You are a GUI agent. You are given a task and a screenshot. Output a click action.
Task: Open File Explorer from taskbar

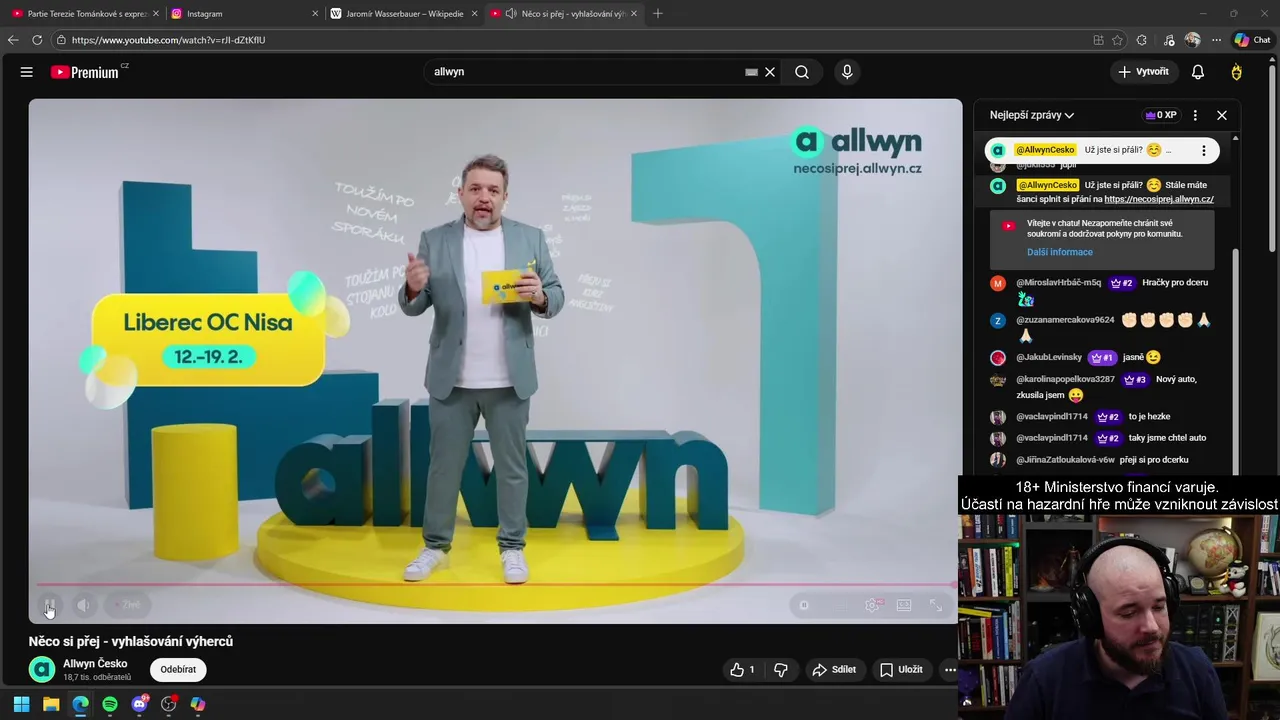tap(51, 704)
